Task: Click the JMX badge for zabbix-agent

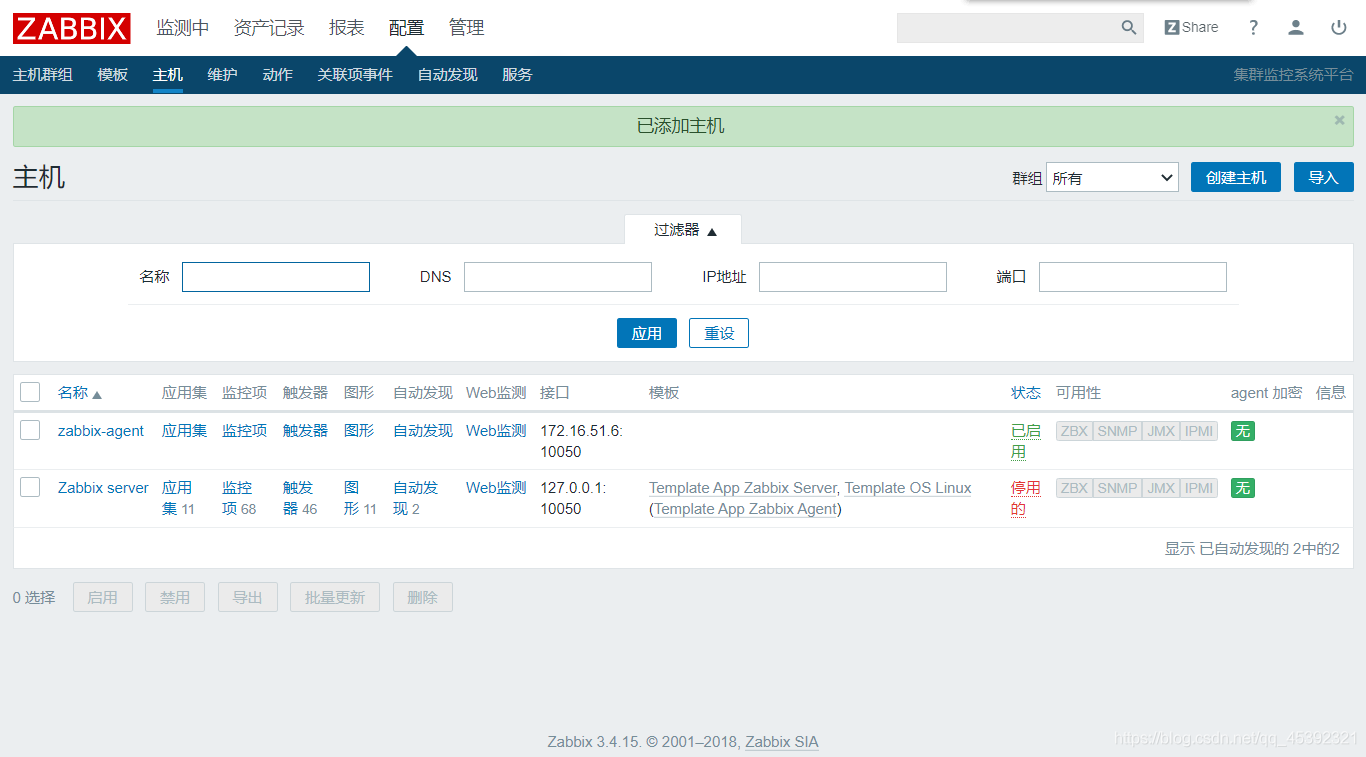Action: (x=1161, y=431)
